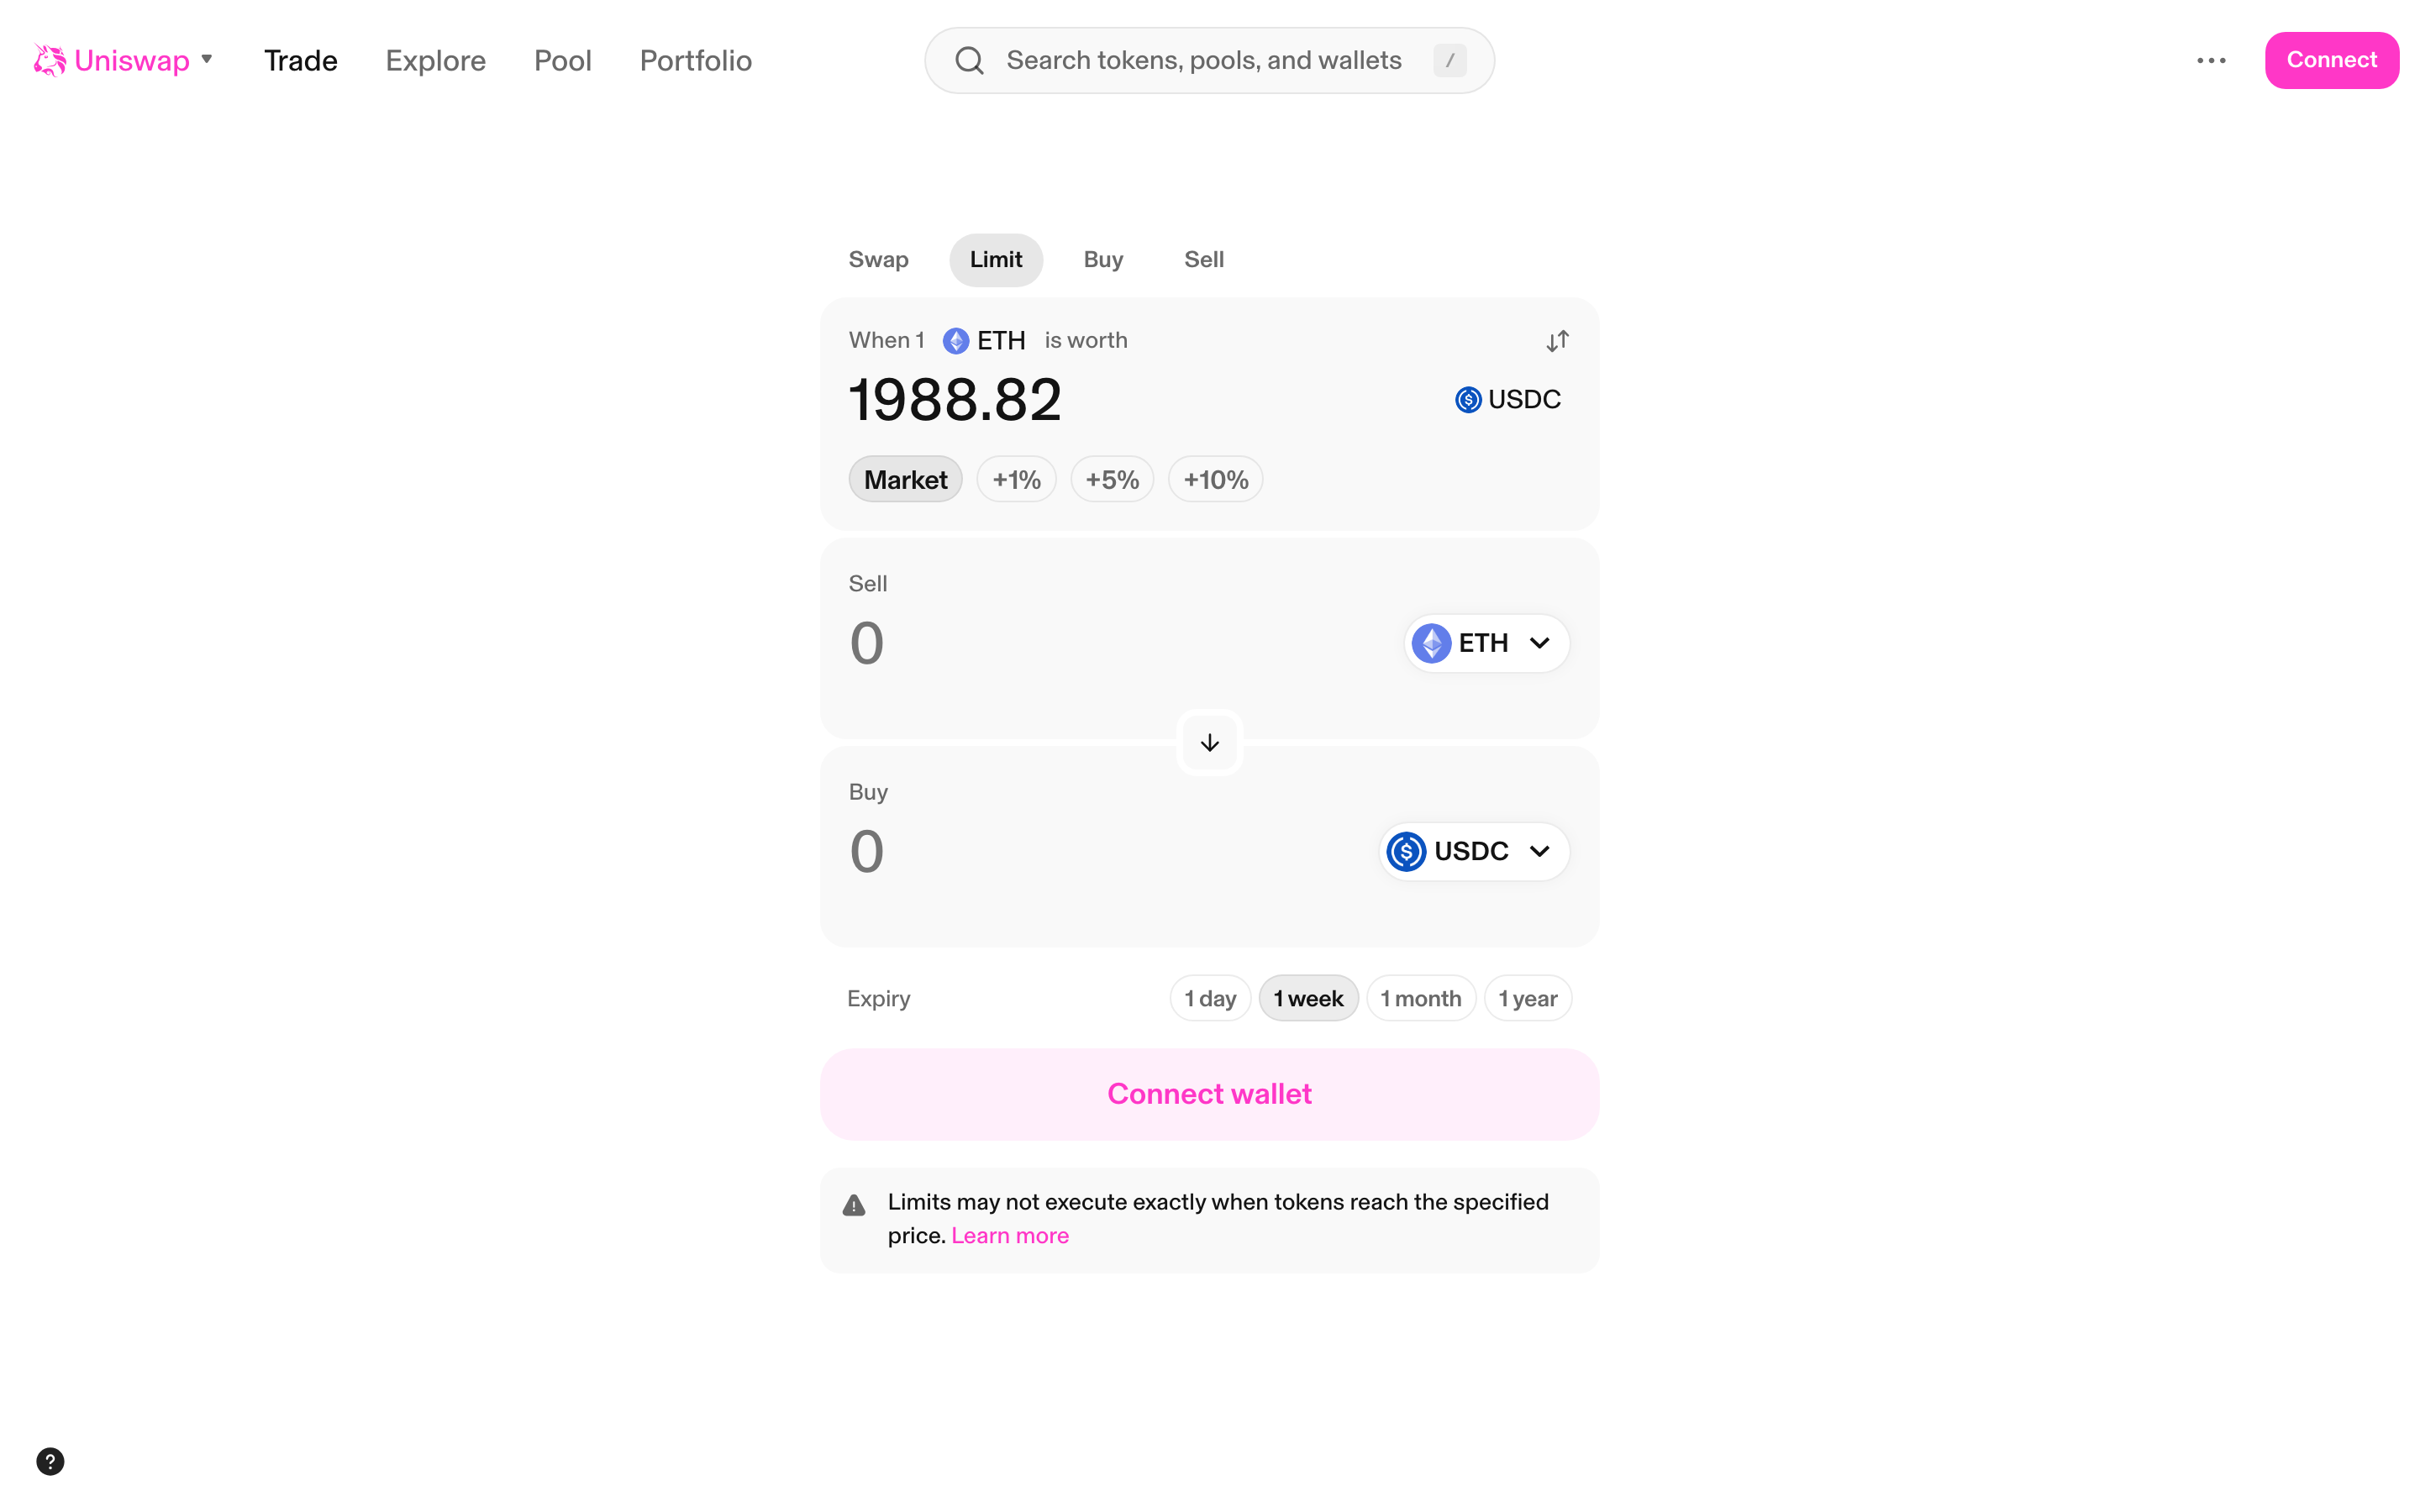Image resolution: width=2420 pixels, height=1512 pixels.
Task: Select the 1 month expiry option
Action: point(1421,997)
